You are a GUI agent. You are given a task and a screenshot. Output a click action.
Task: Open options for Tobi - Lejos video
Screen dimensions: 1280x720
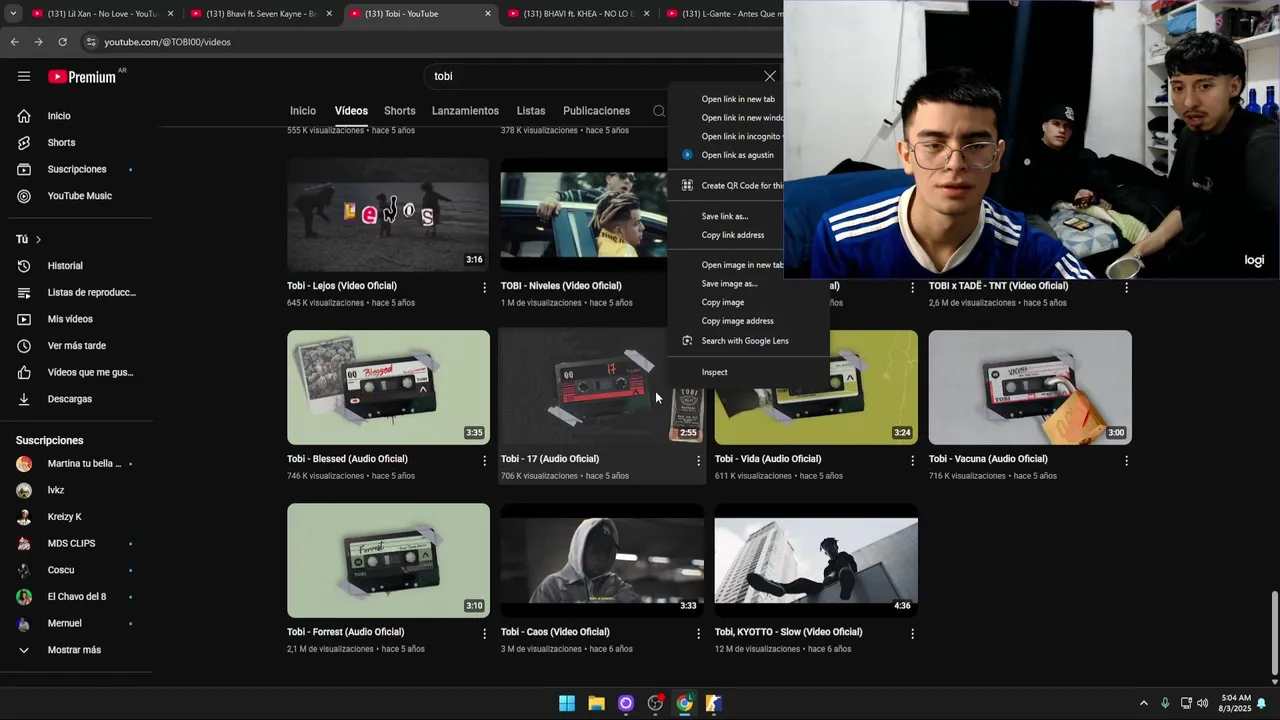pos(484,288)
